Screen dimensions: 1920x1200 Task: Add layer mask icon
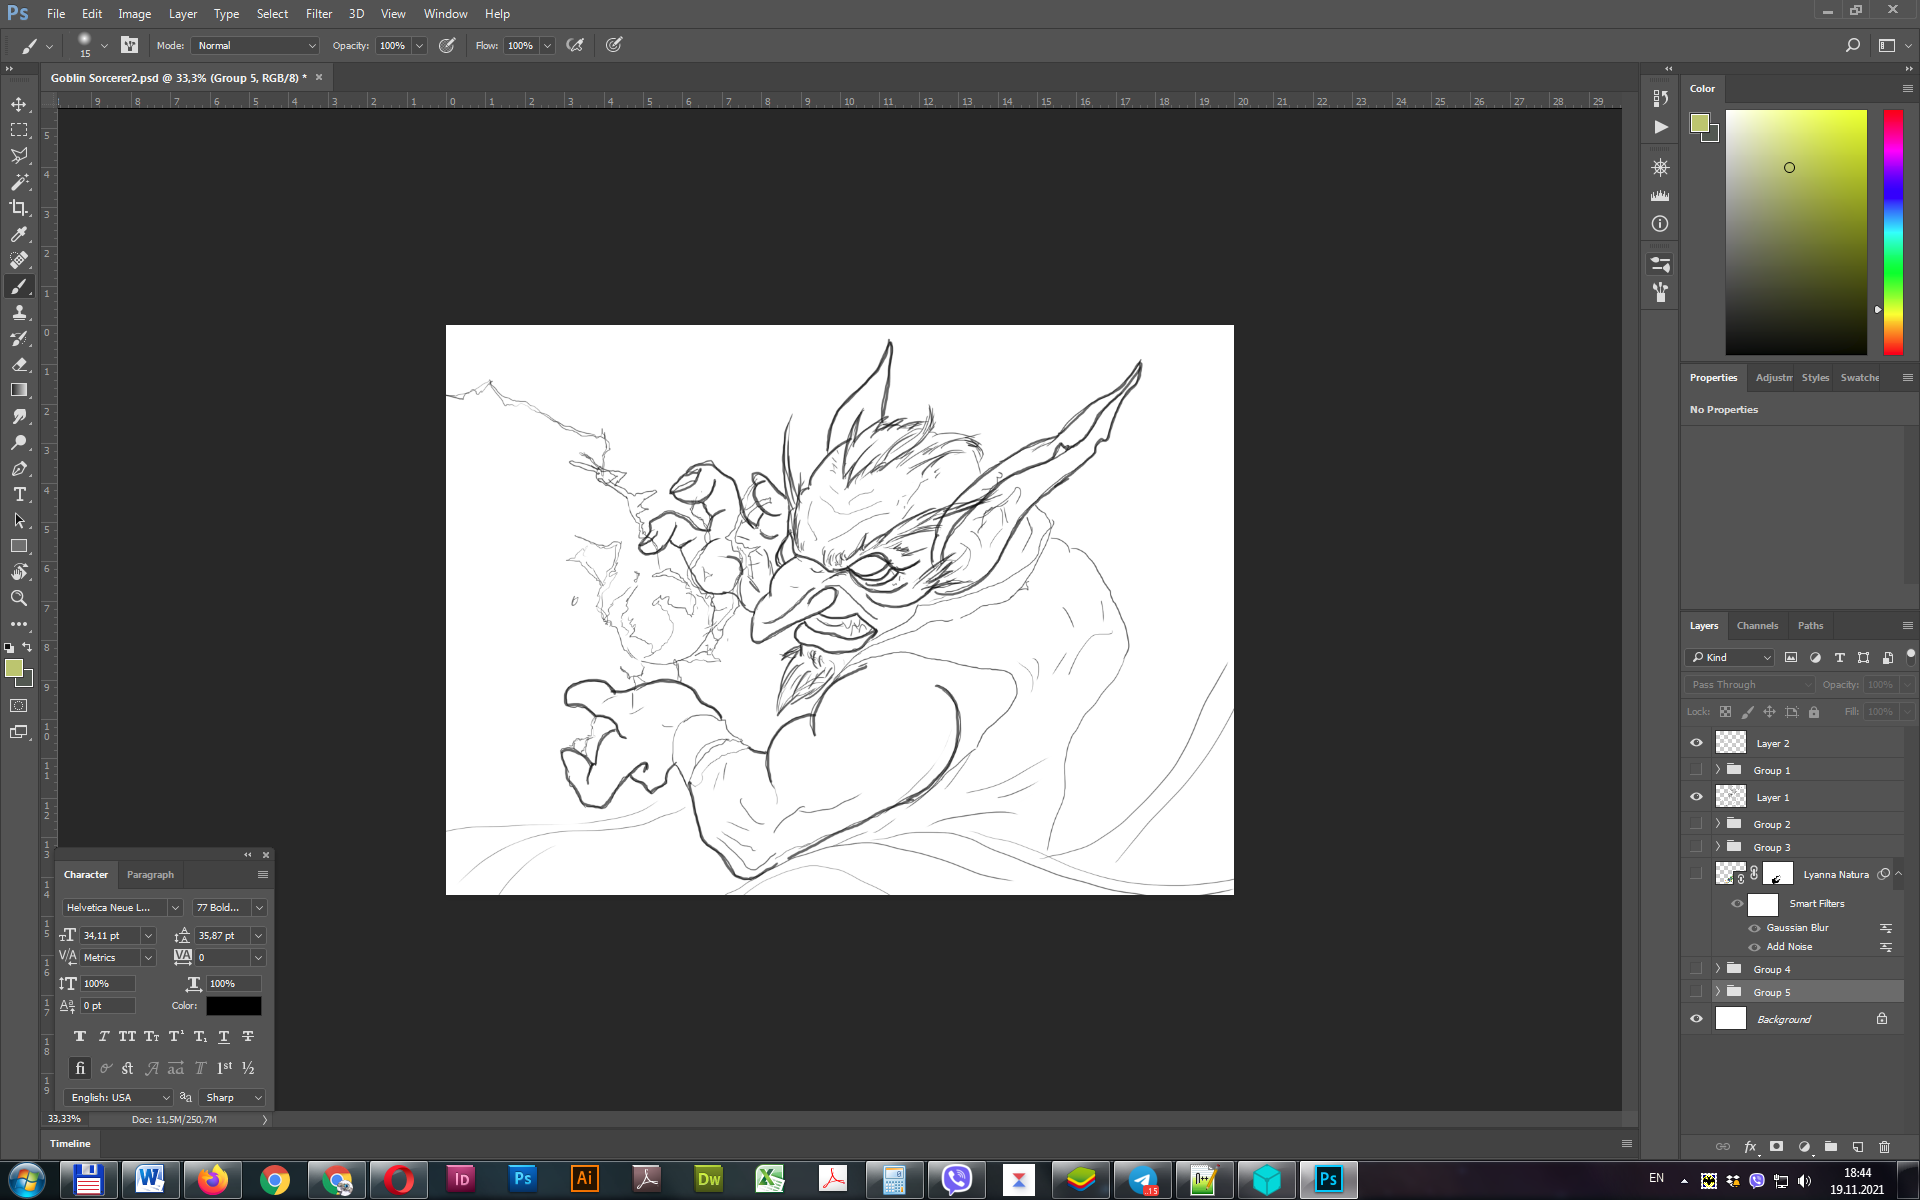click(x=1776, y=1147)
